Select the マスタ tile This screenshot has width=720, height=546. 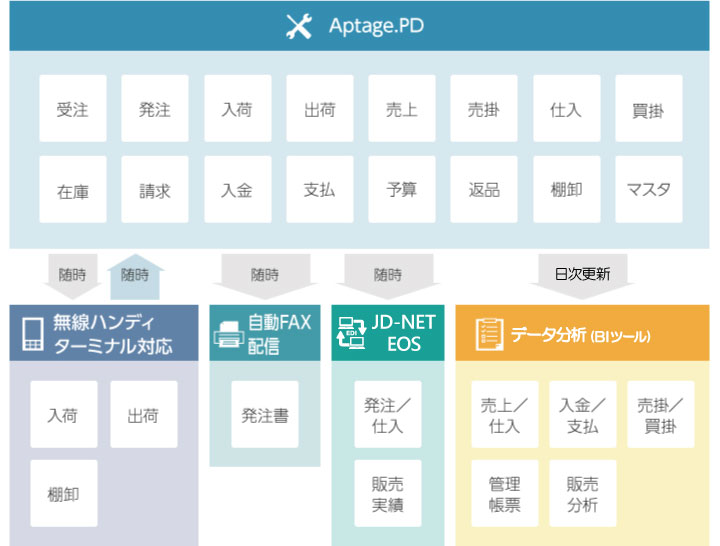pyautogui.click(x=648, y=190)
